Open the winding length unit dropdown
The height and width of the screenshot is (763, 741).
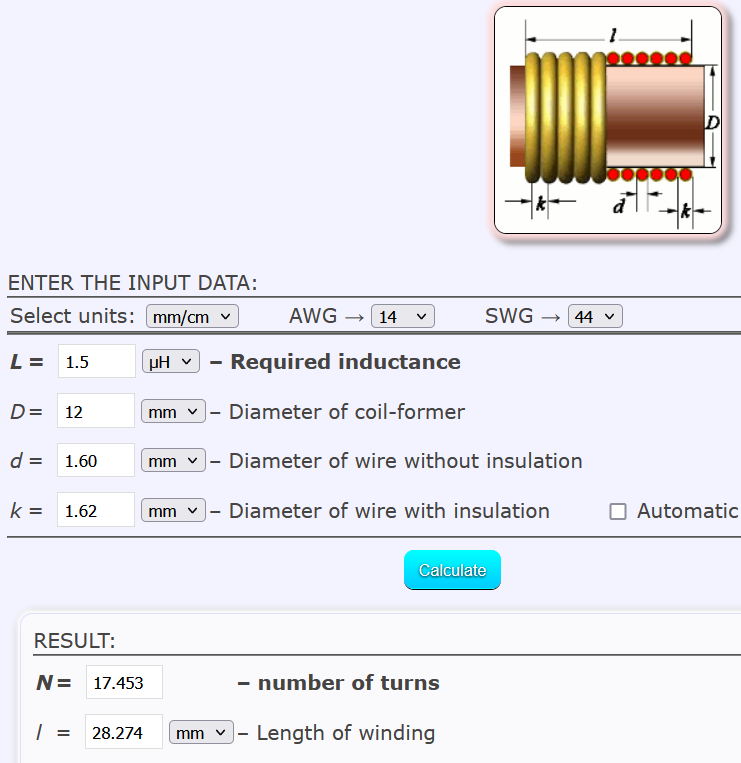click(201, 732)
